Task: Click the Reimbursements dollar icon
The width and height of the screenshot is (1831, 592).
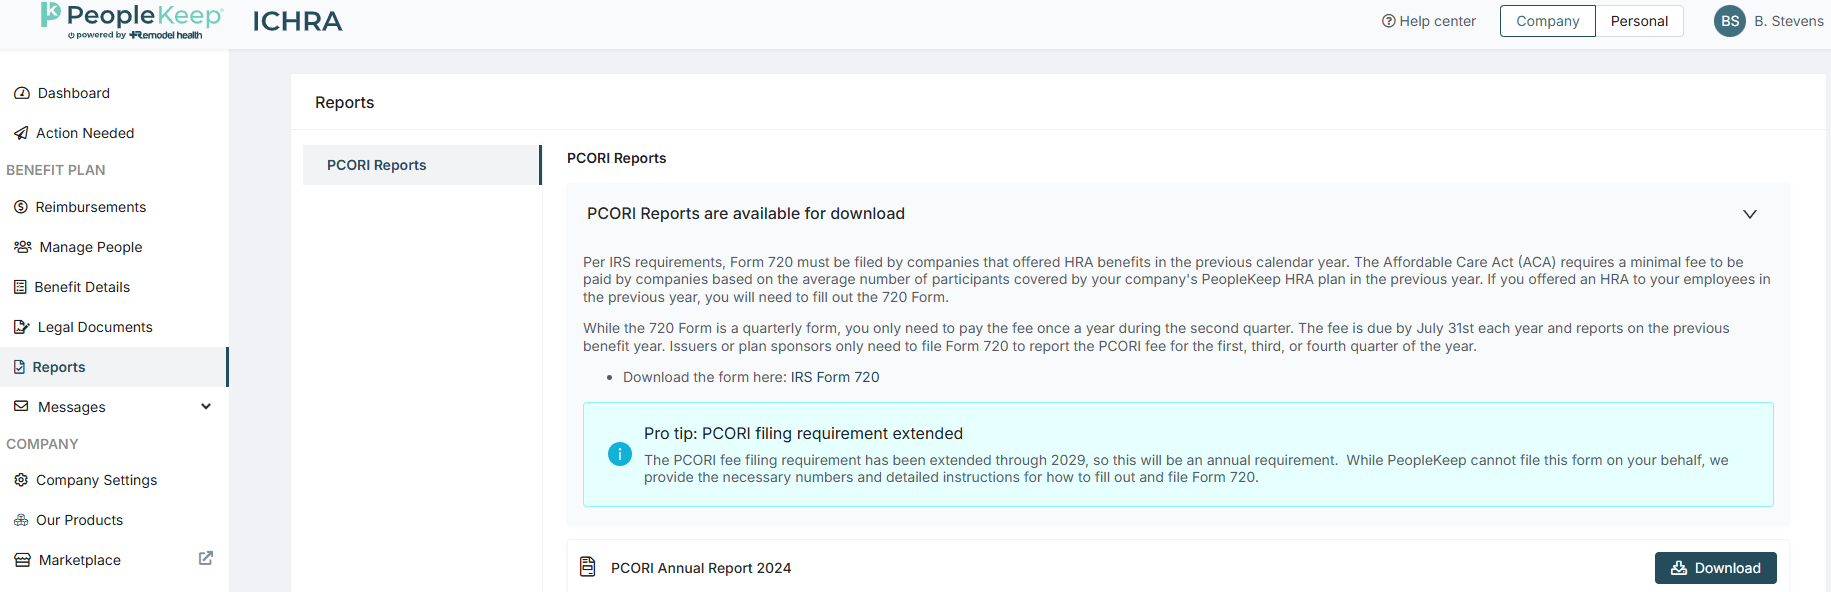Action: pos(21,207)
